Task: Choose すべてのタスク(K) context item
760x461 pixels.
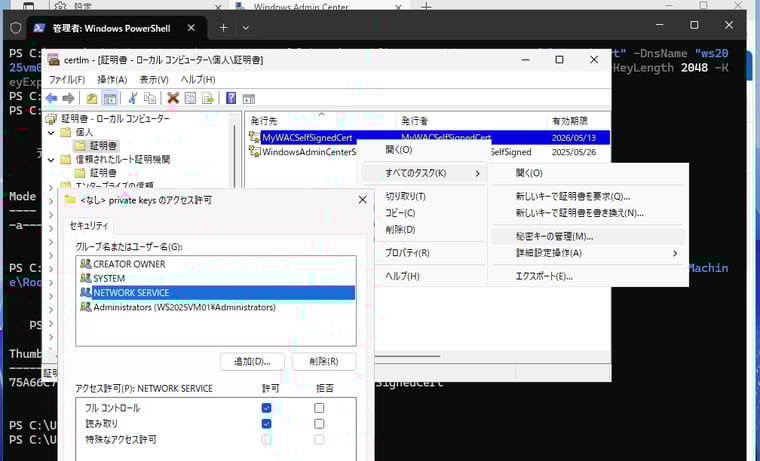Action: (x=423, y=173)
